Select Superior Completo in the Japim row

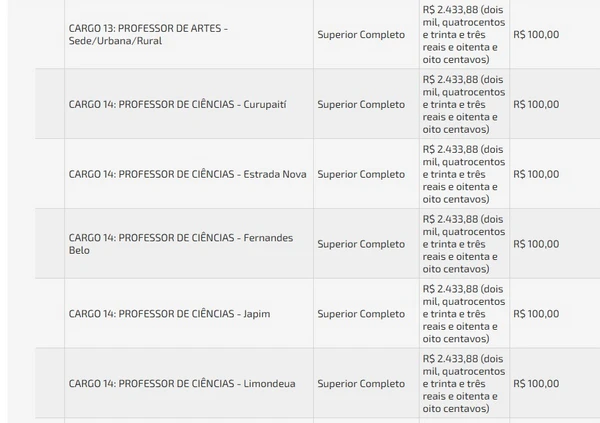[x=361, y=313]
